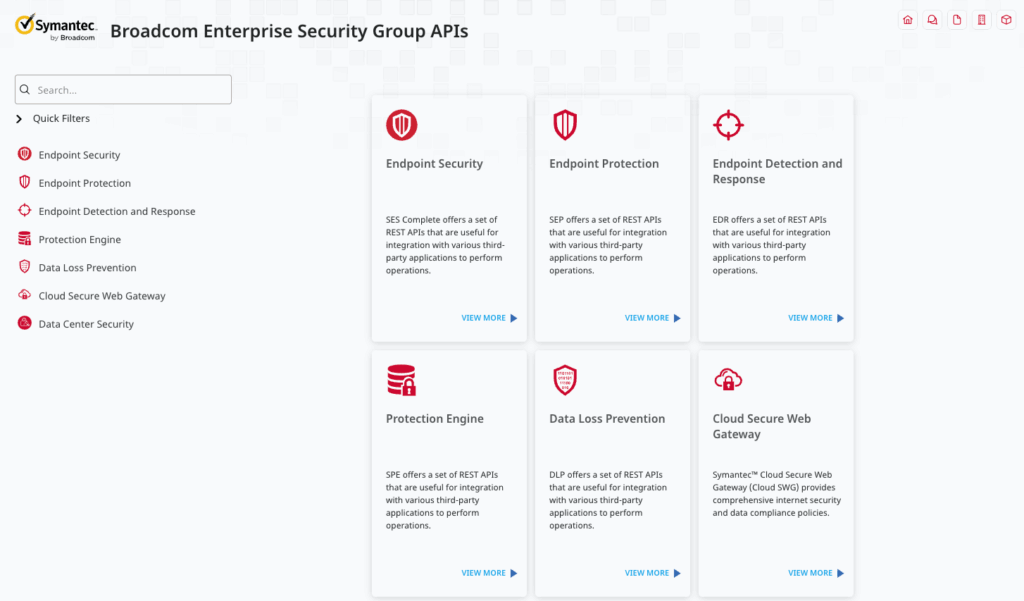Image resolution: width=1024 pixels, height=601 pixels.
Task: Click the Cloud Secure Web Gateway card icon
Action: 728,380
